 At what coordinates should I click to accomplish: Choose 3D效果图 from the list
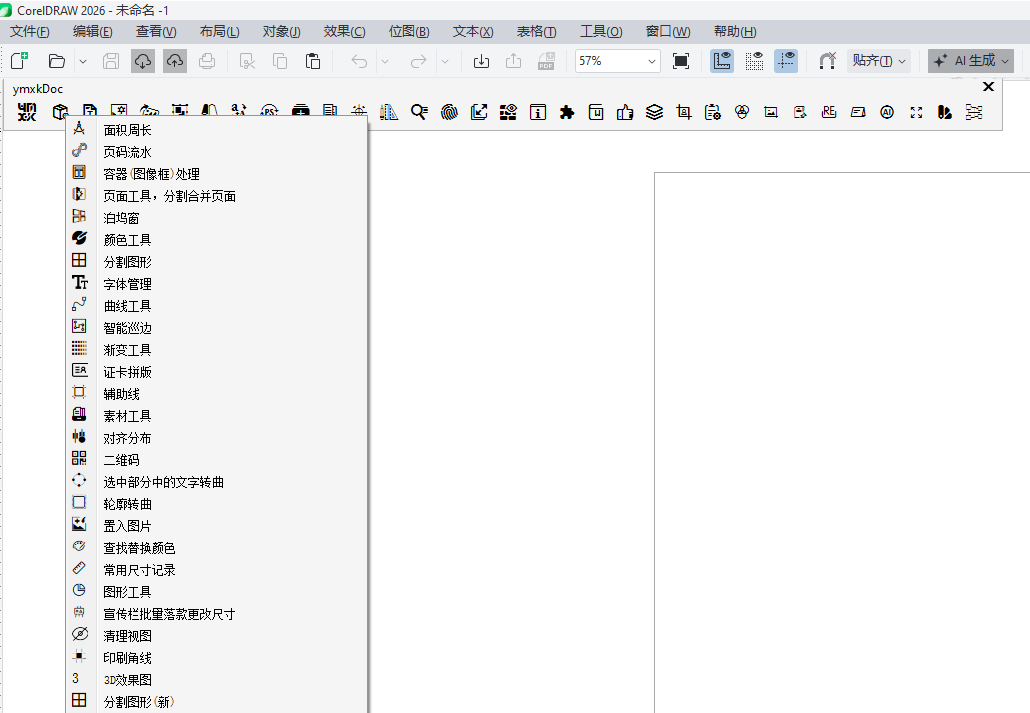point(217,680)
